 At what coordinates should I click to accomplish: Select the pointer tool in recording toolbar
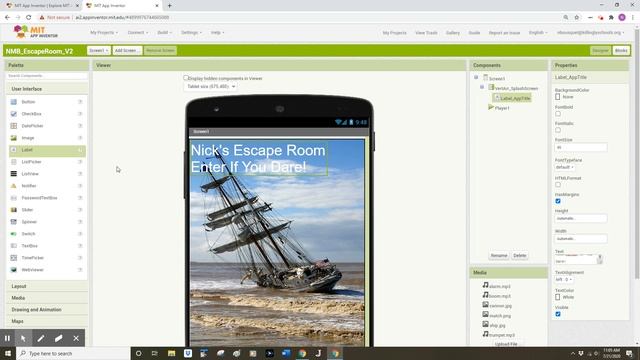(23, 338)
